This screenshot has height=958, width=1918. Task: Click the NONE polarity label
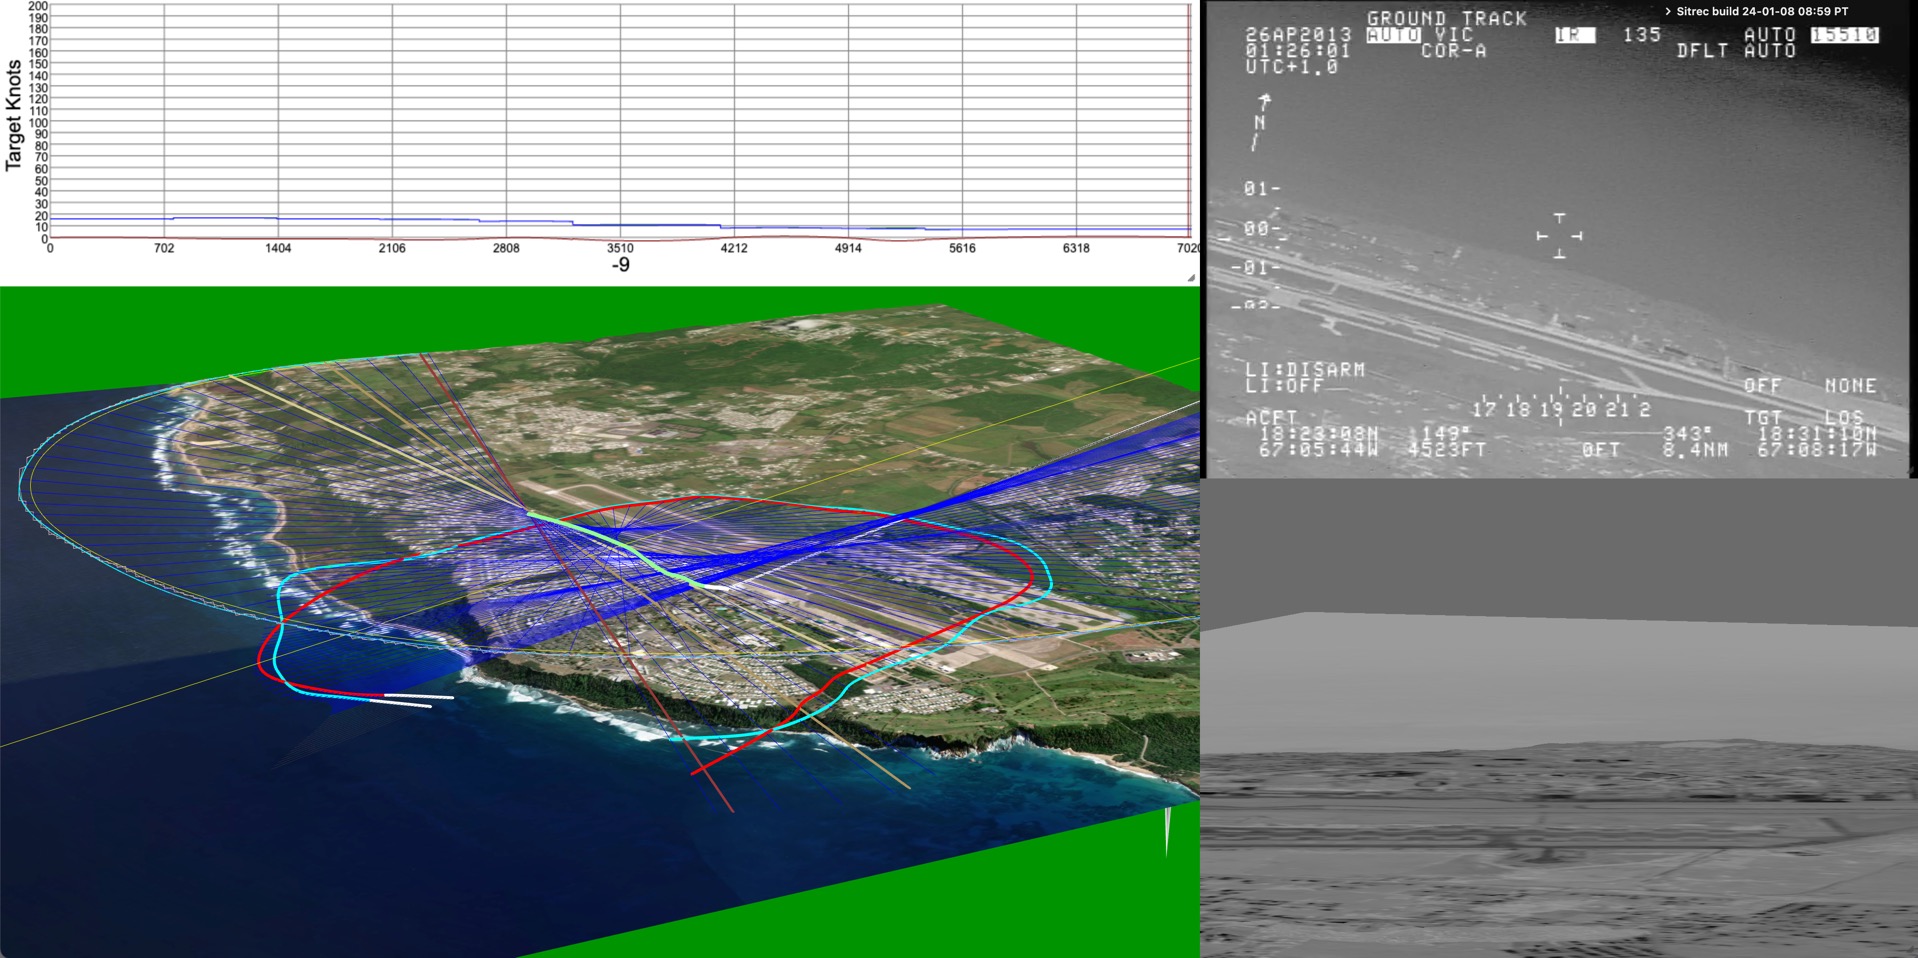(x=1852, y=385)
